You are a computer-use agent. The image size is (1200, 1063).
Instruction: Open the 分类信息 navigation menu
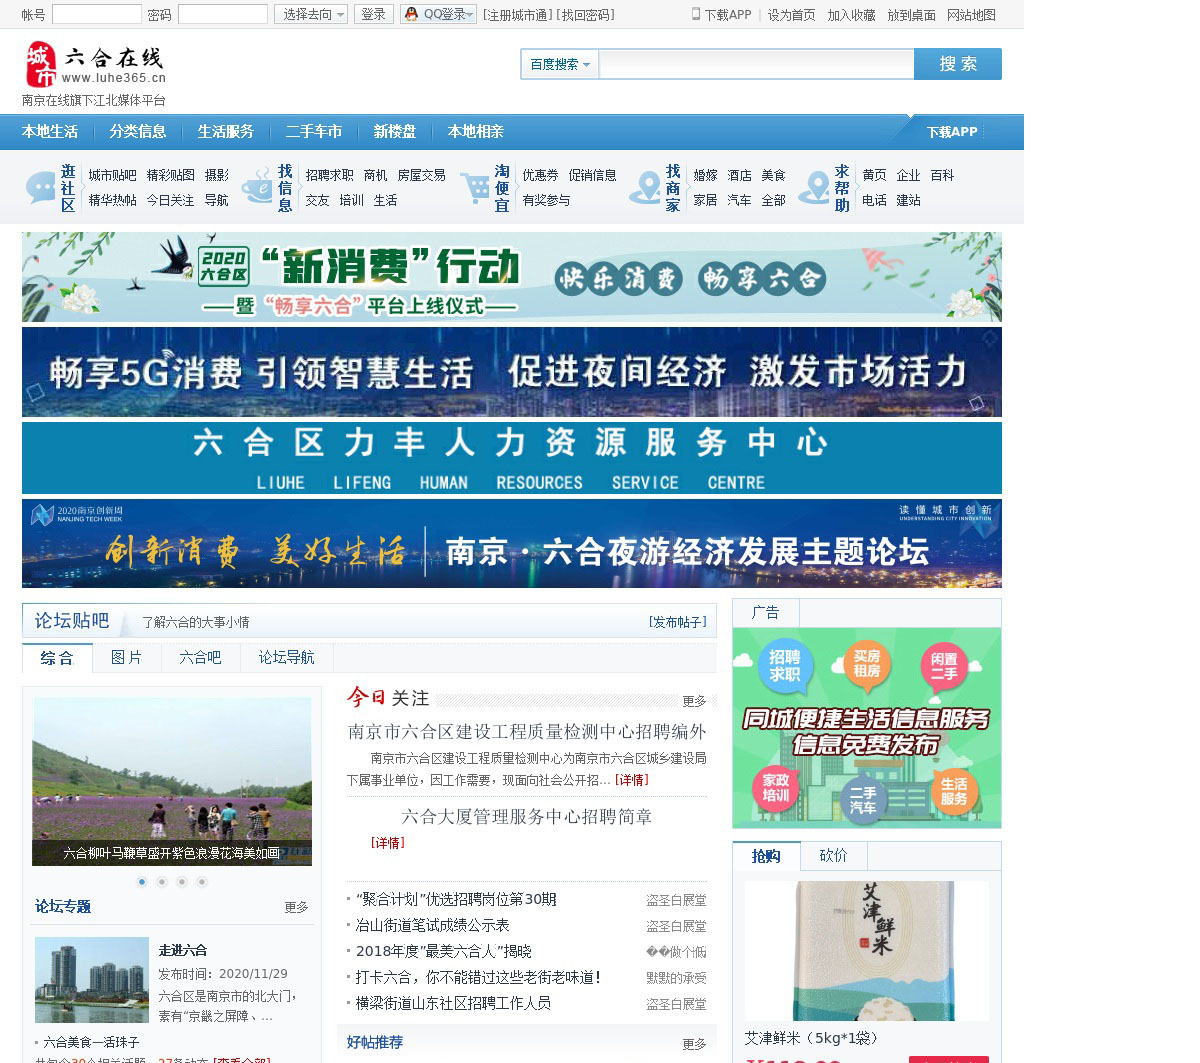tap(138, 132)
